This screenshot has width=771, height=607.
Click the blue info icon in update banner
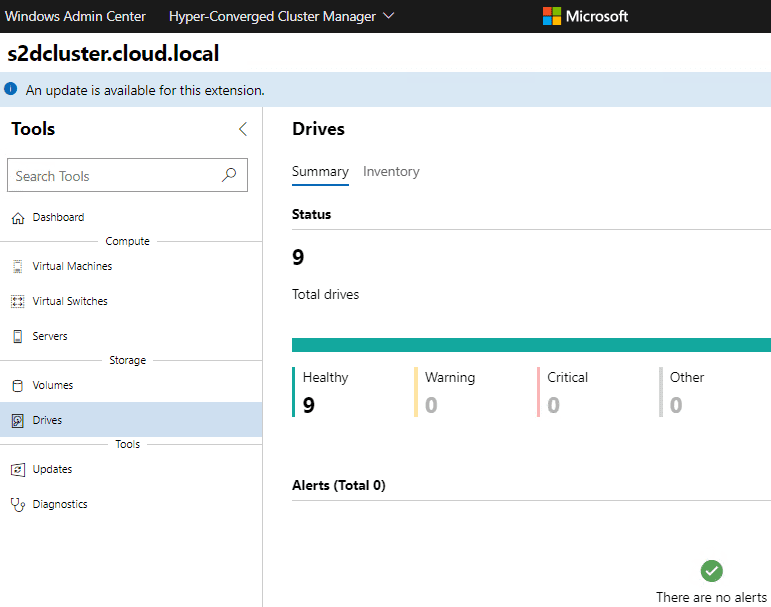[x=11, y=89]
